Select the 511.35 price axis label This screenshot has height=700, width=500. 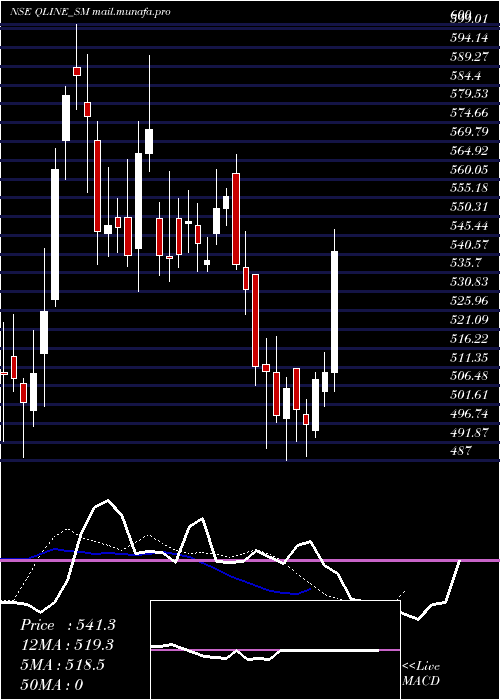[469, 357]
